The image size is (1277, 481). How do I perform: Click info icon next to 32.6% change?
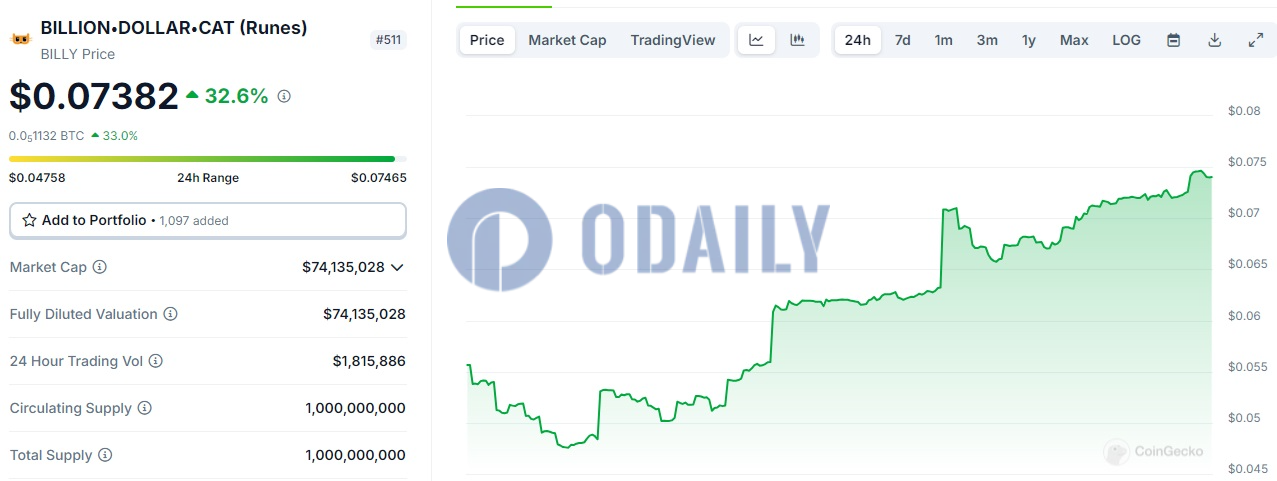[x=284, y=96]
